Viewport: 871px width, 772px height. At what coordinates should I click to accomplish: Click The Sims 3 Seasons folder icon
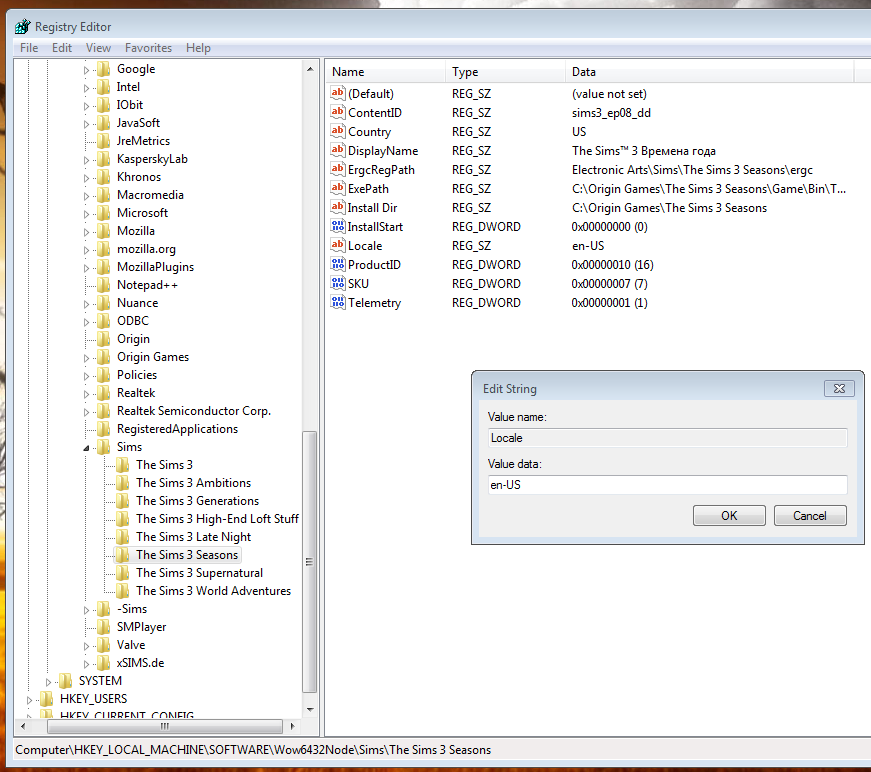[123, 555]
